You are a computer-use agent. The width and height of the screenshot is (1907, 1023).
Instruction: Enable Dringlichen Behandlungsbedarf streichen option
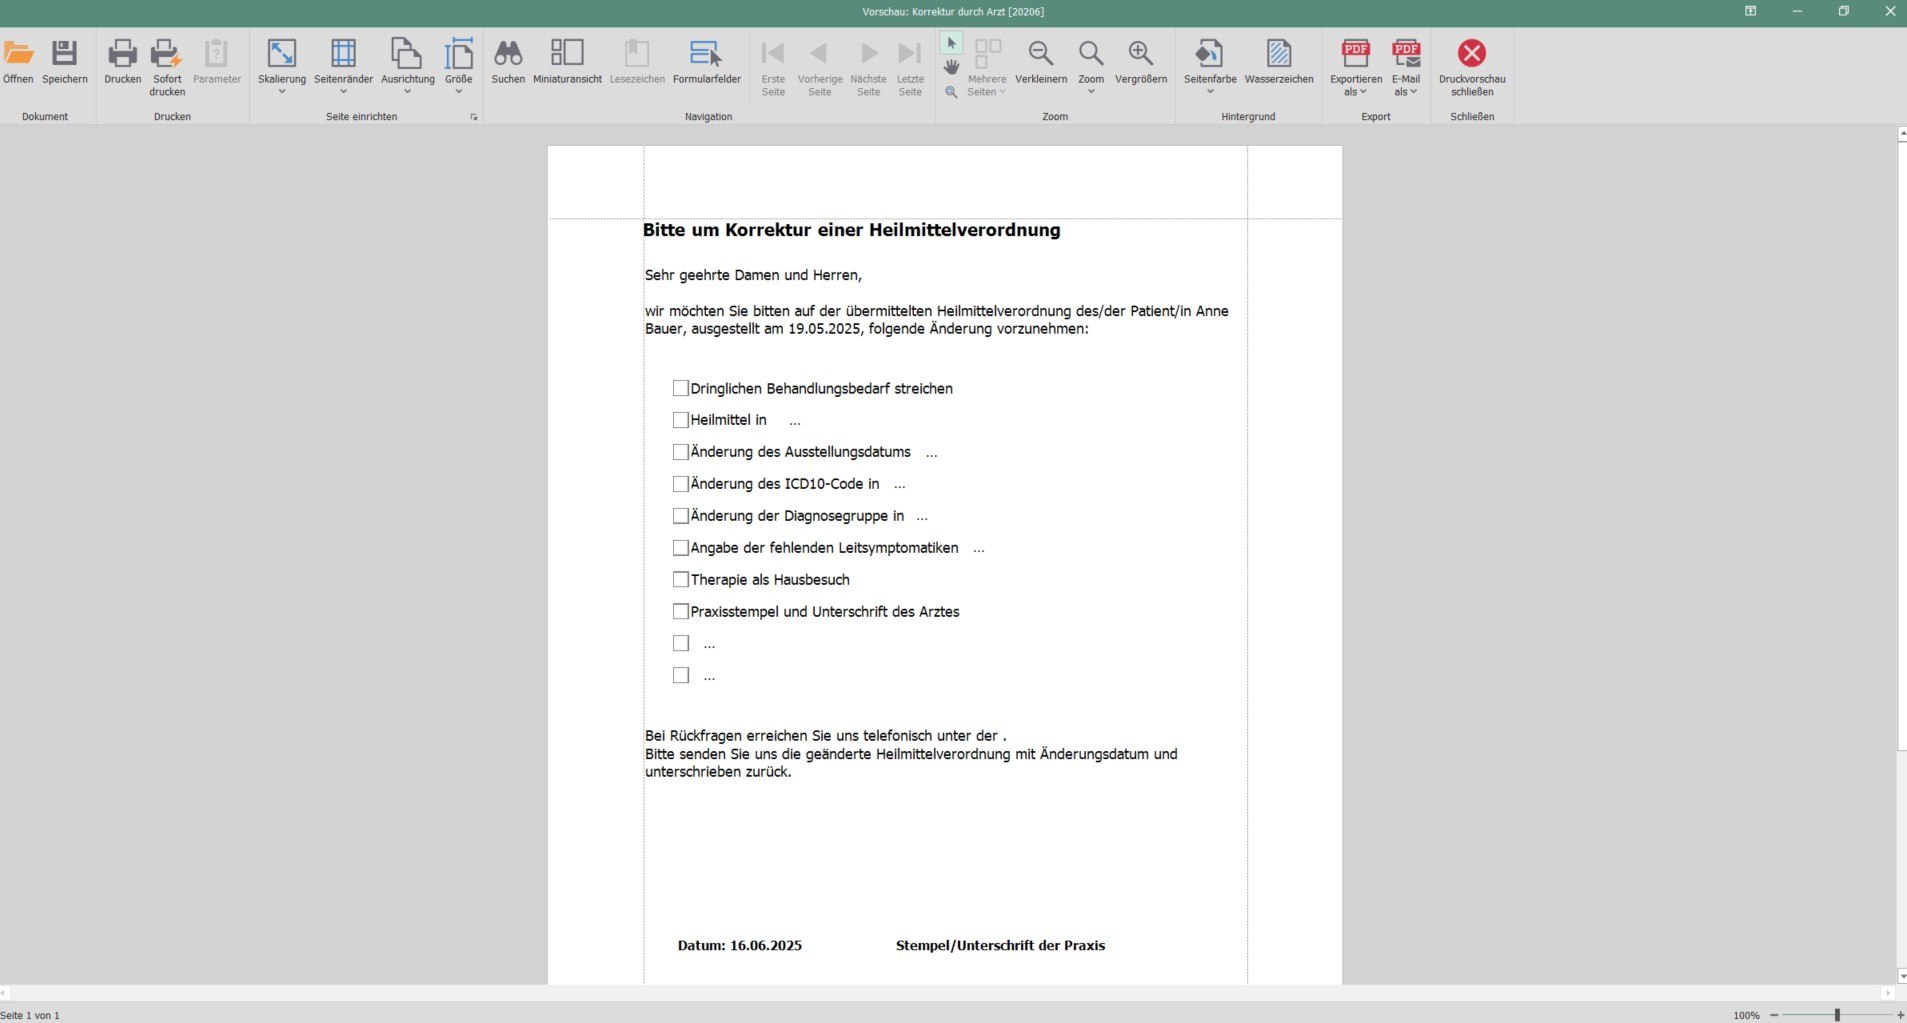681,388
